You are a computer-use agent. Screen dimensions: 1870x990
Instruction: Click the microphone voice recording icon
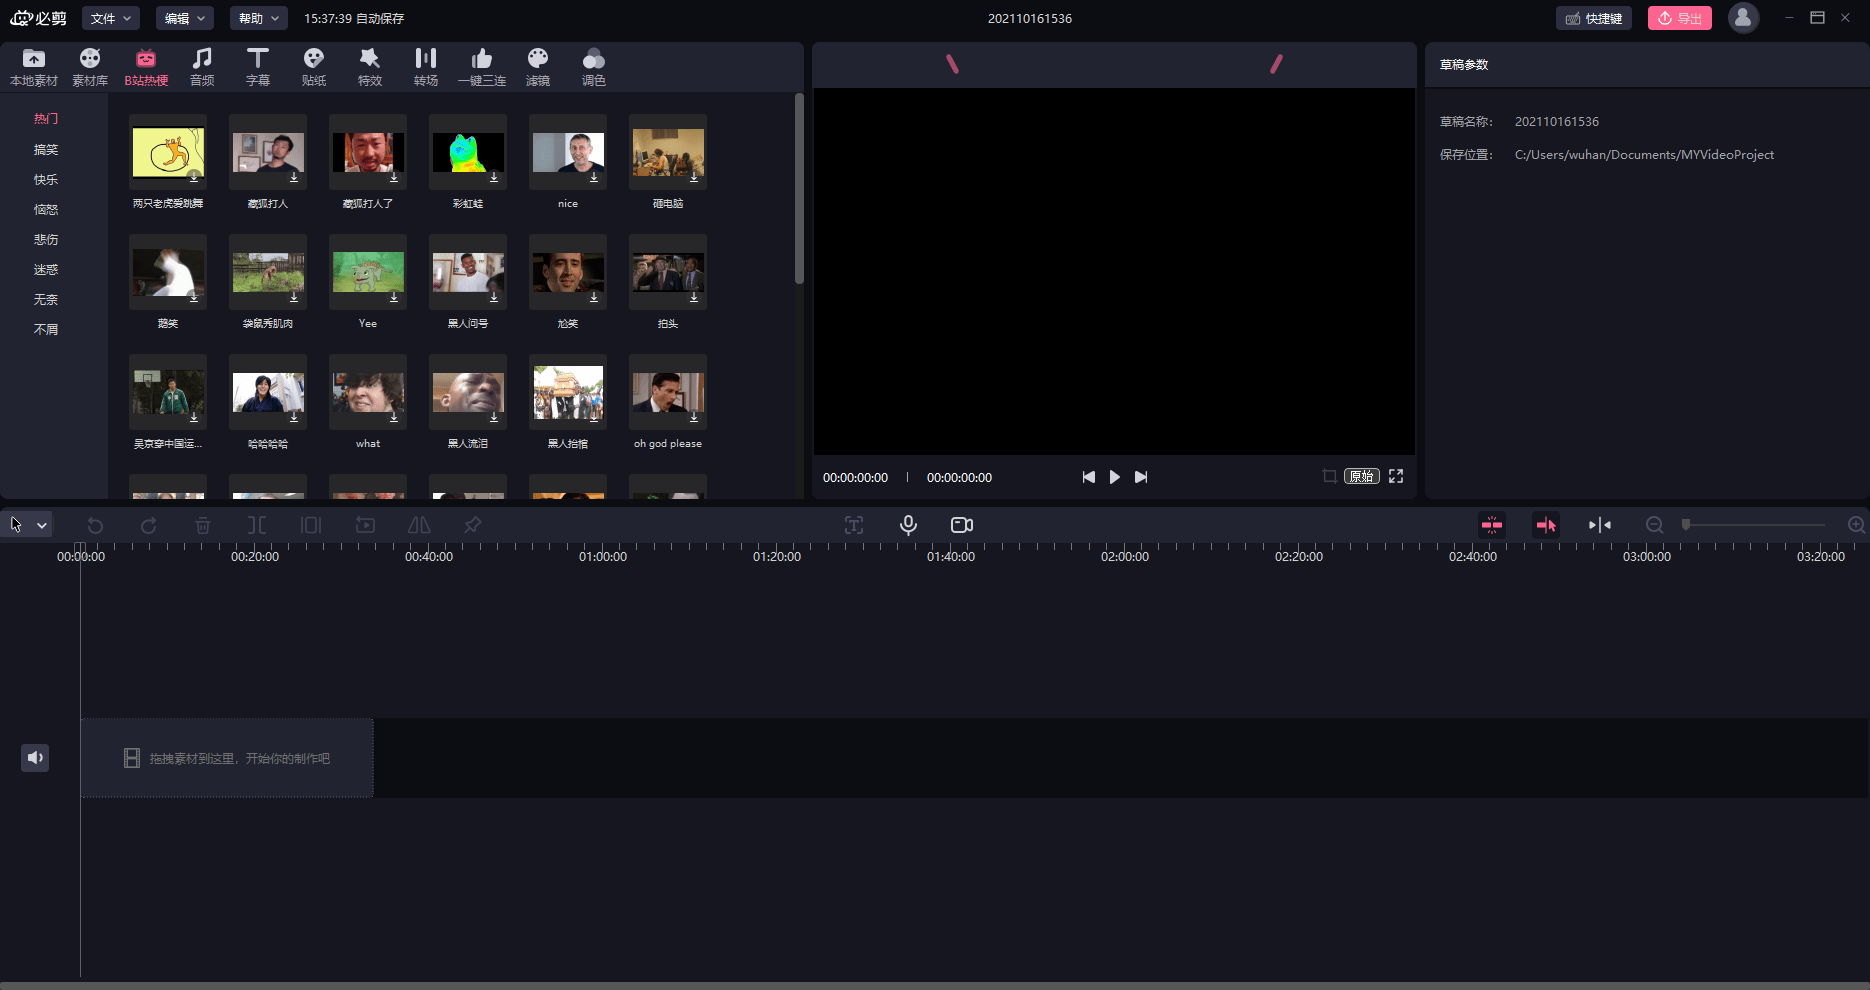908,525
